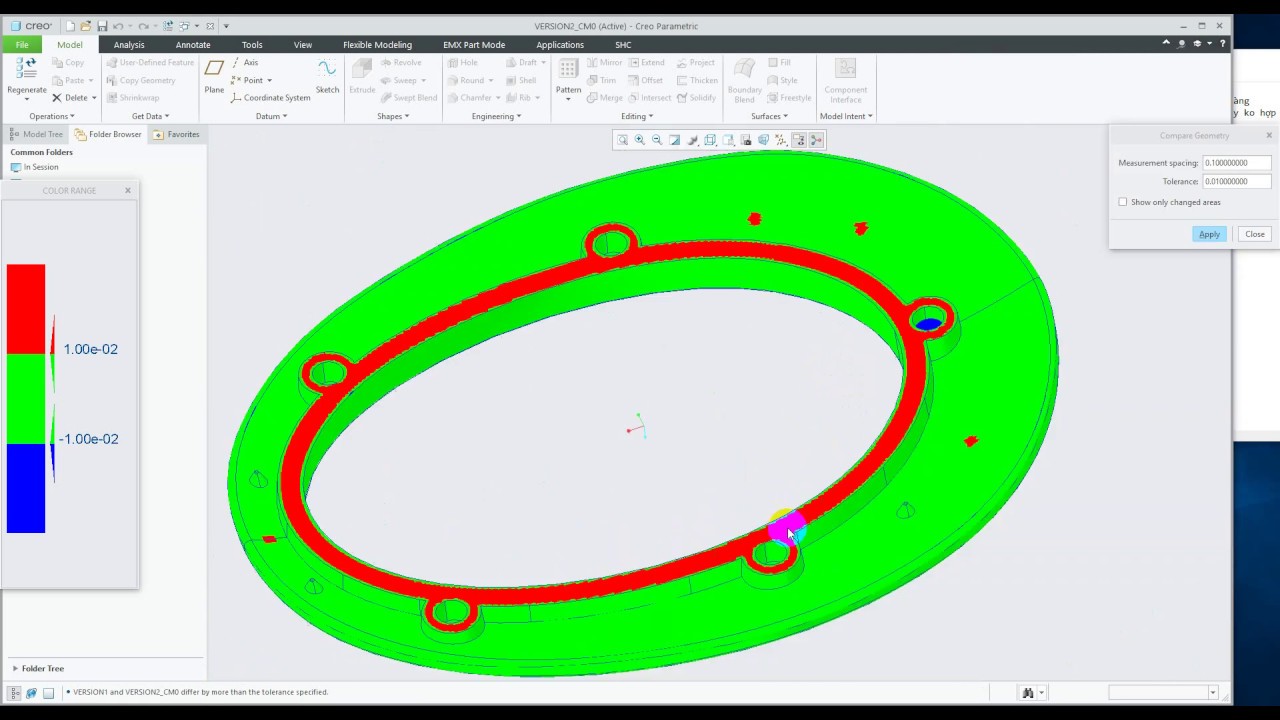The height and width of the screenshot is (720, 1280).
Task: Open the SHC ribbon tab
Action: coord(623,45)
